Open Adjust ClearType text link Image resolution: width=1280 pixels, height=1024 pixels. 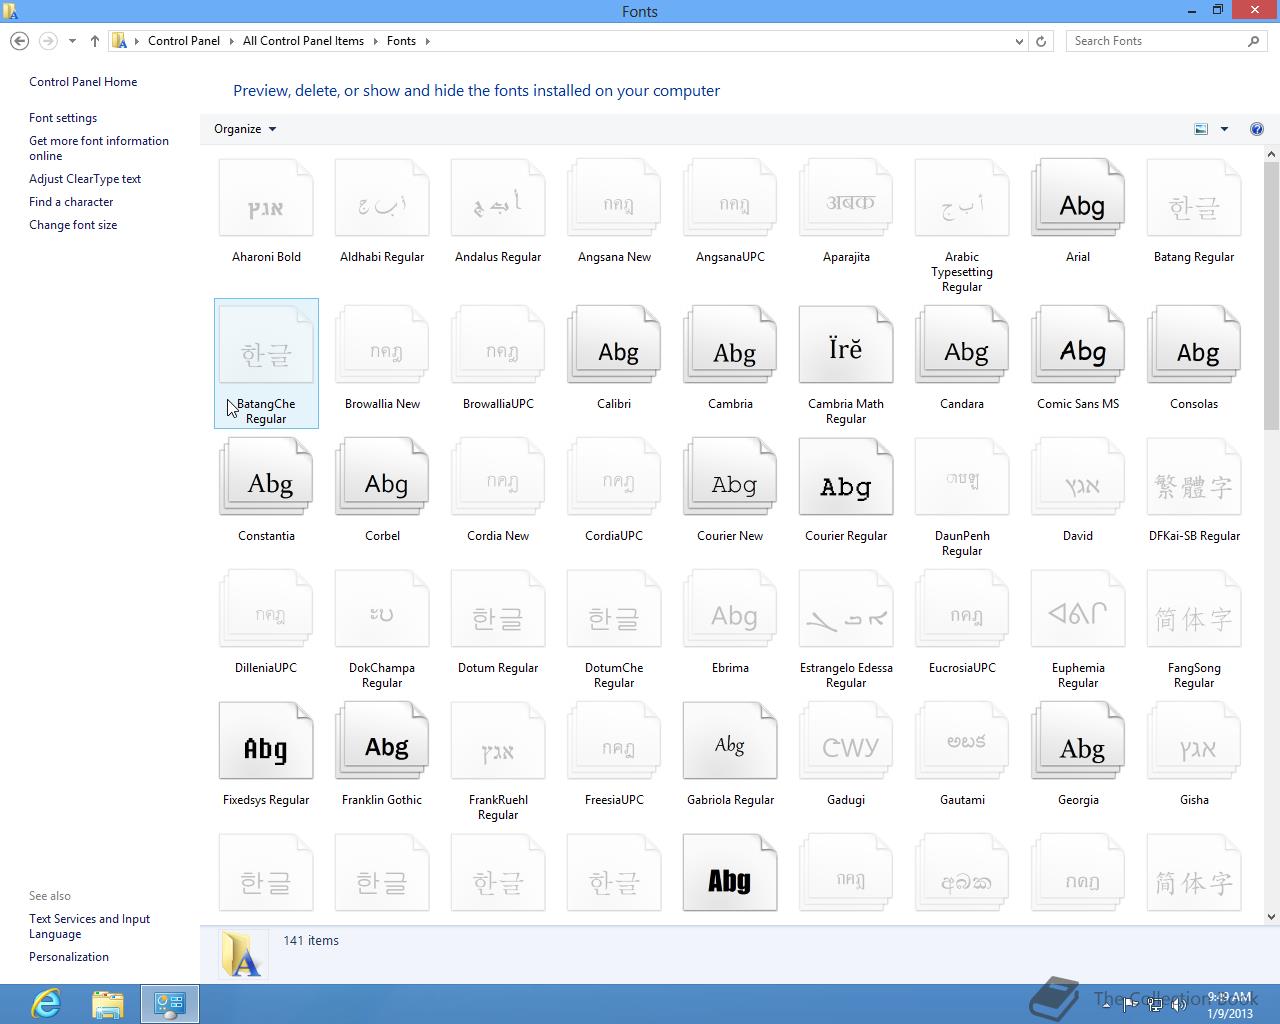click(85, 179)
